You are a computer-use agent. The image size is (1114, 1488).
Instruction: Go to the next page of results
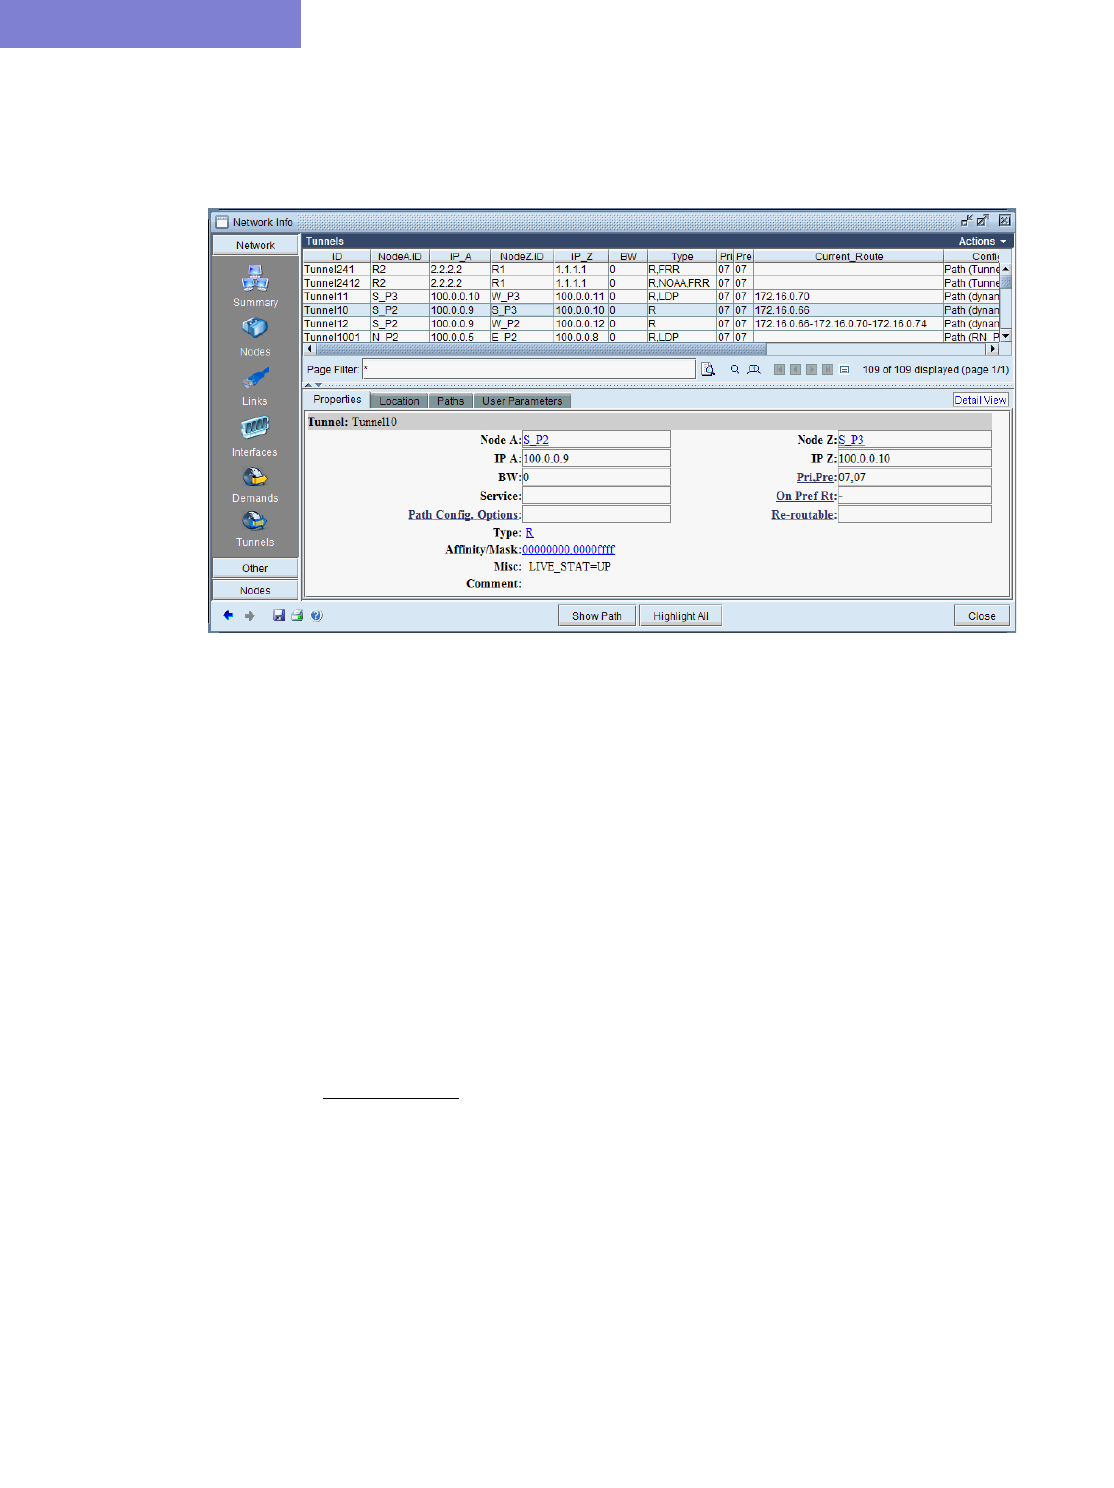pos(811,370)
